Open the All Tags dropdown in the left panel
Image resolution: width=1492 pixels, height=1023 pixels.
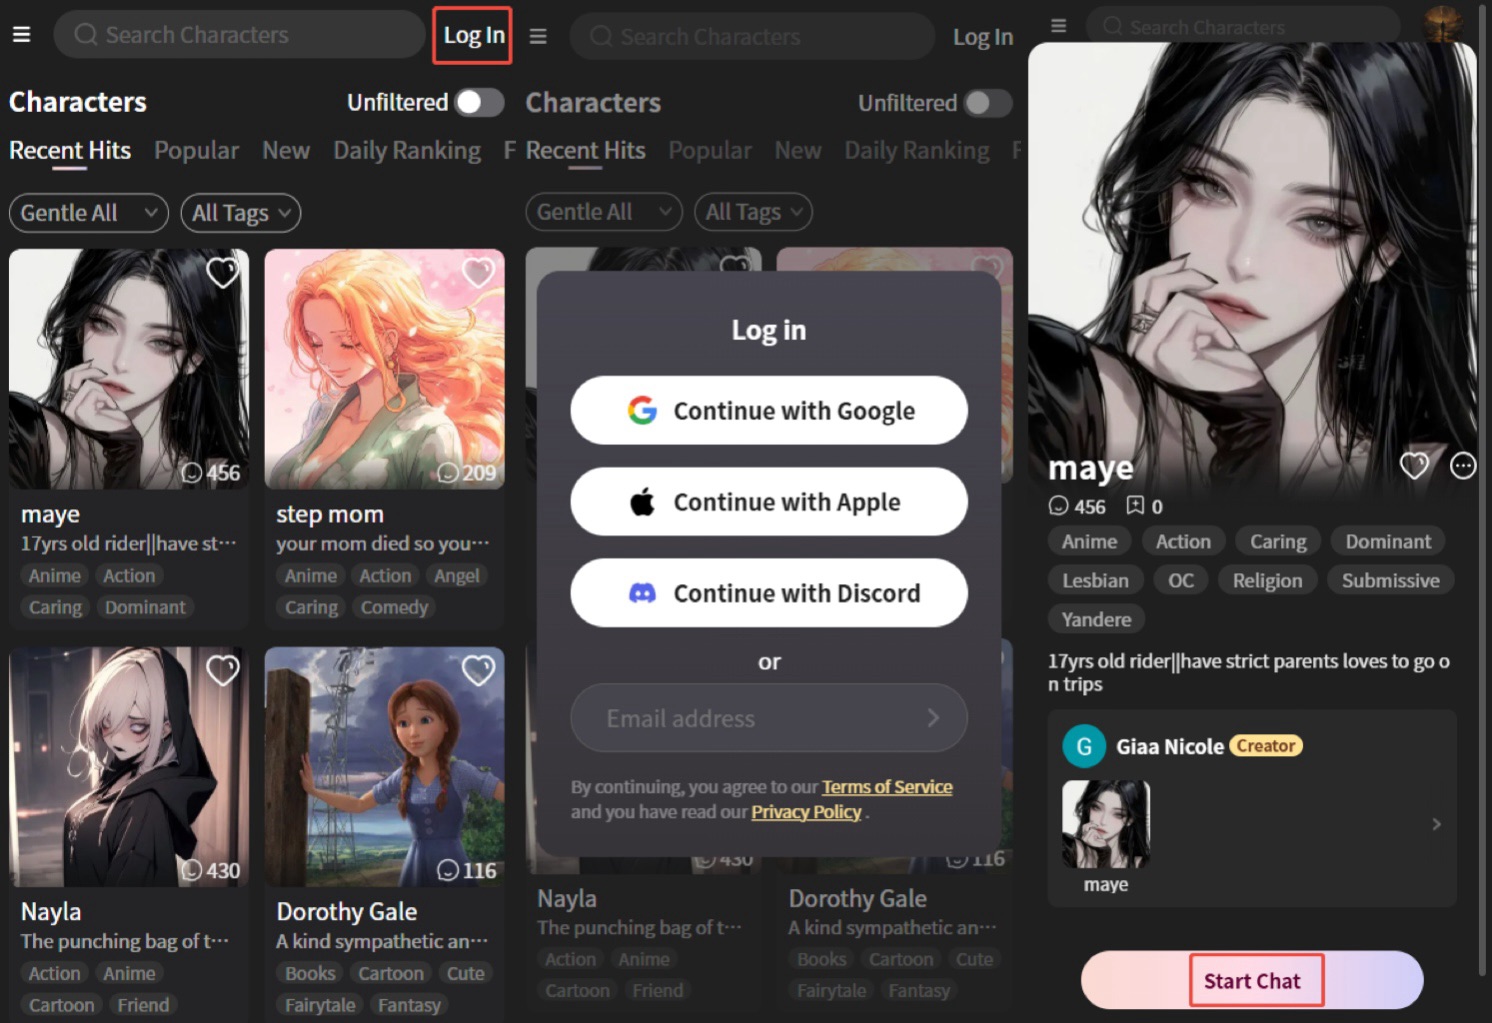(x=240, y=213)
